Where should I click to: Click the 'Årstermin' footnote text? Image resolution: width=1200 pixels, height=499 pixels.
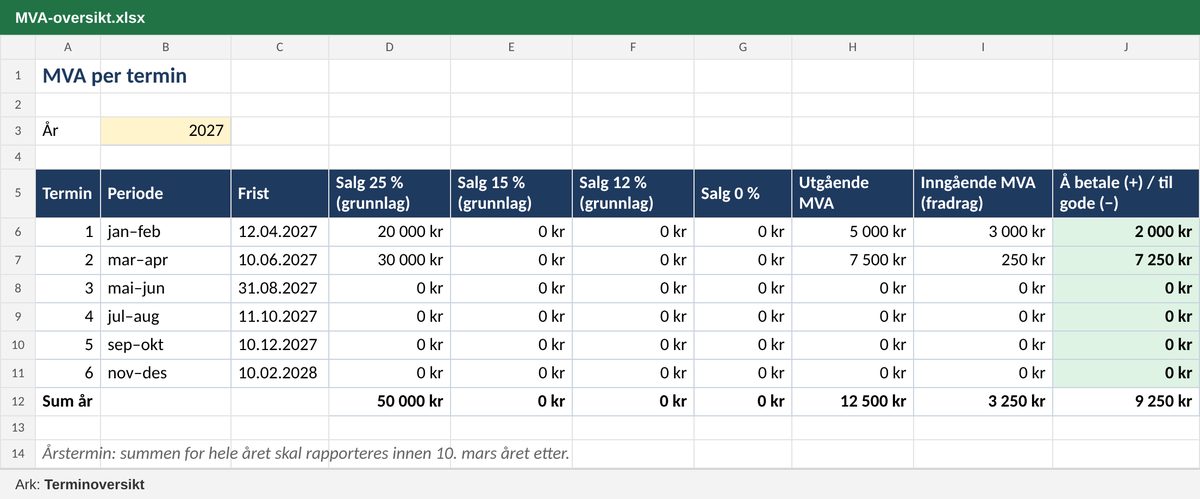coord(306,453)
